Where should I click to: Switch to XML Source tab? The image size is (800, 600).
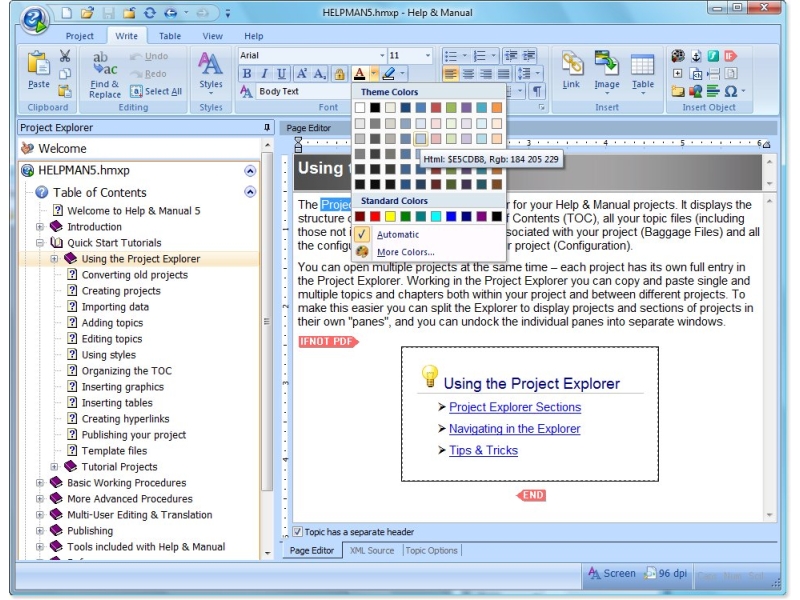pyautogui.click(x=372, y=551)
